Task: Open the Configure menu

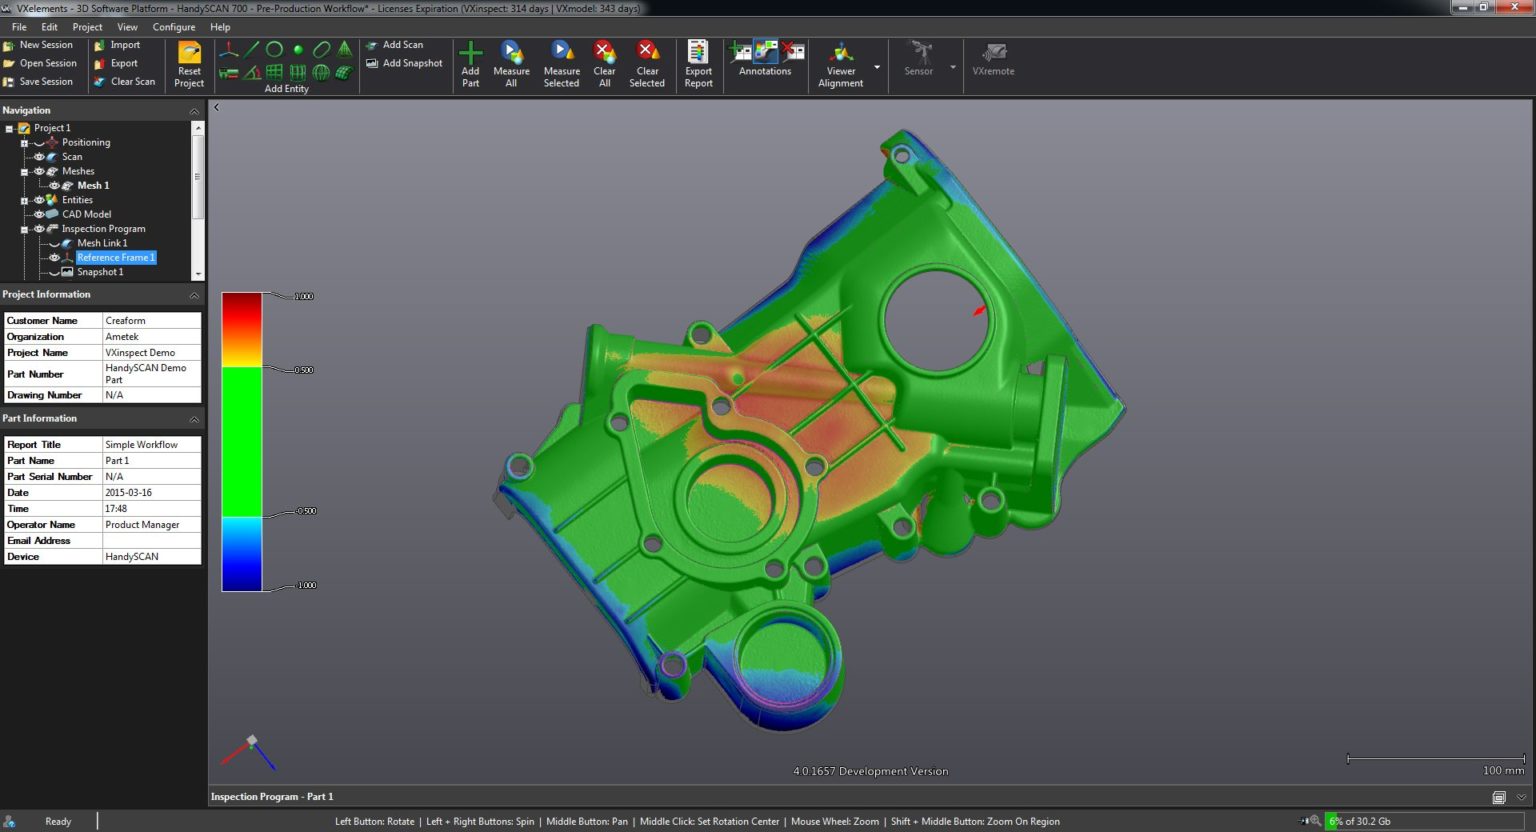Action: point(174,27)
